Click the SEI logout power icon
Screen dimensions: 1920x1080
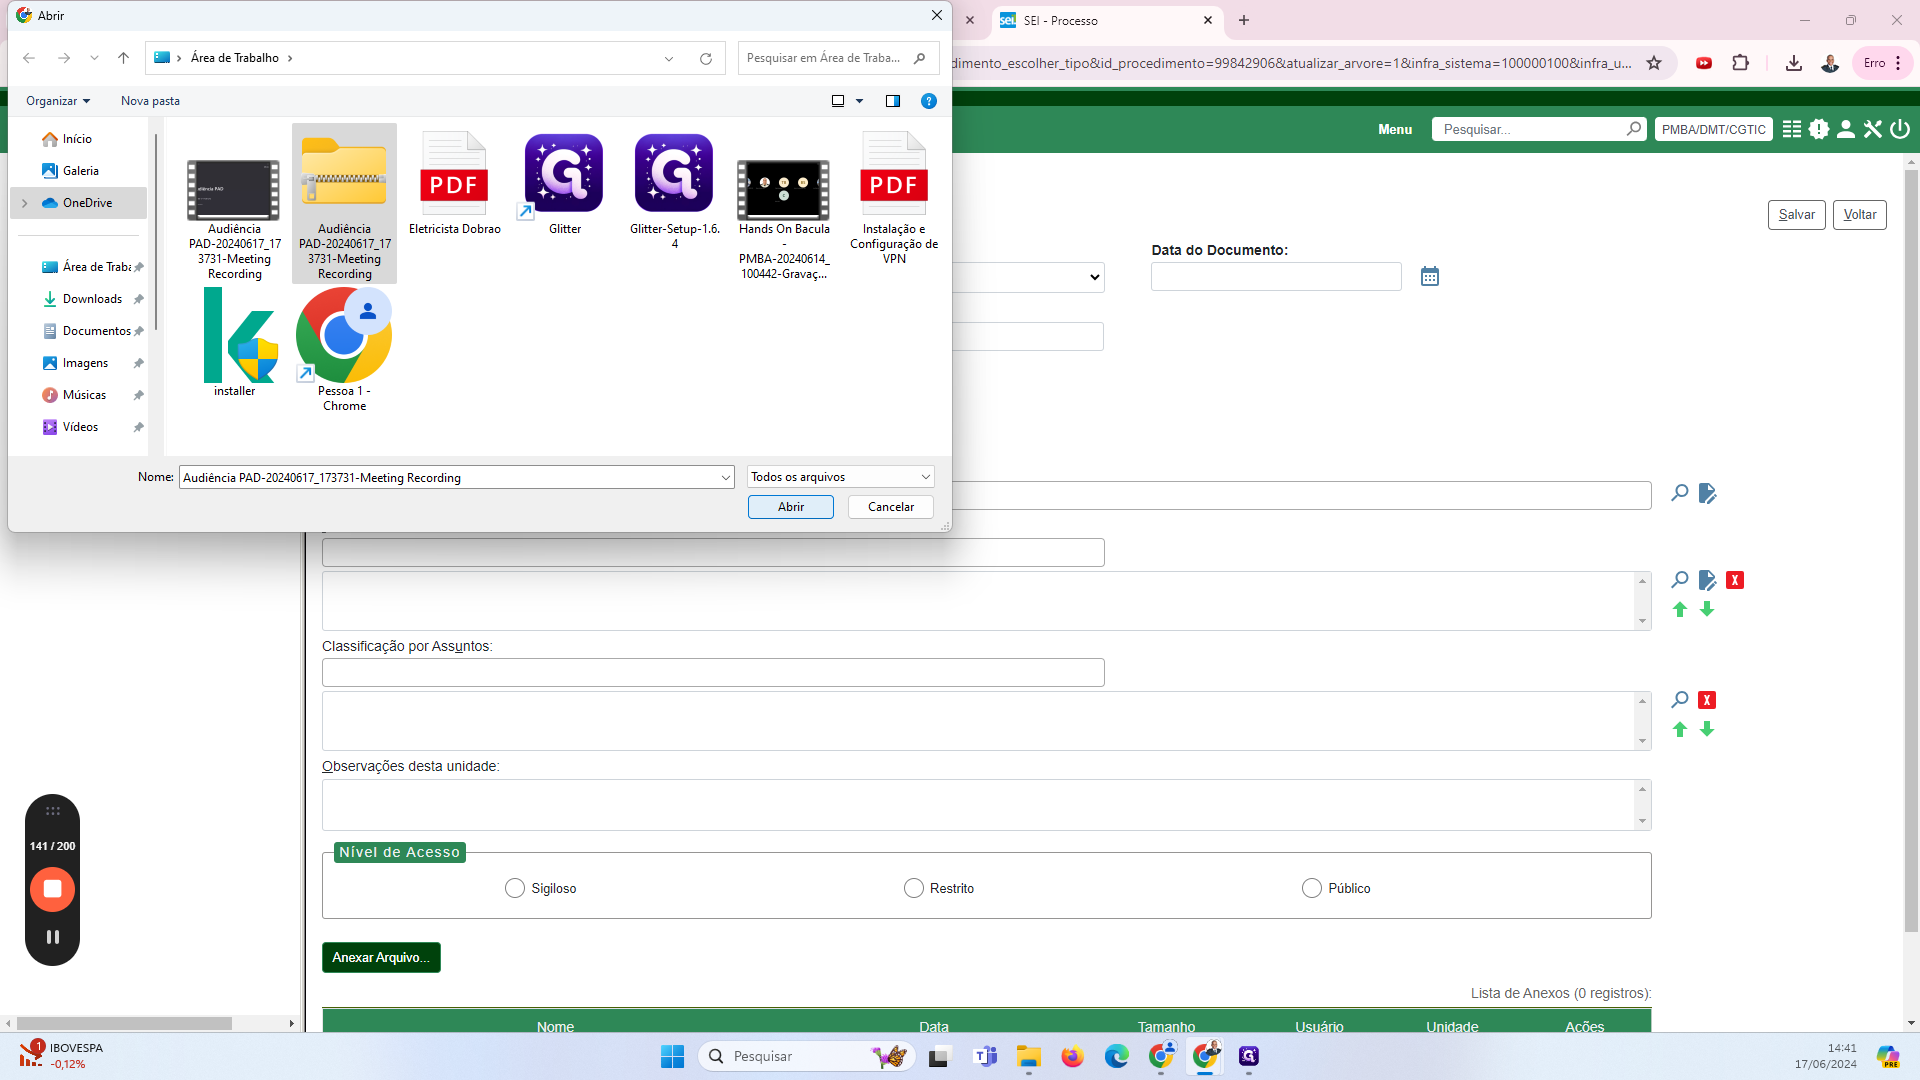1900,129
